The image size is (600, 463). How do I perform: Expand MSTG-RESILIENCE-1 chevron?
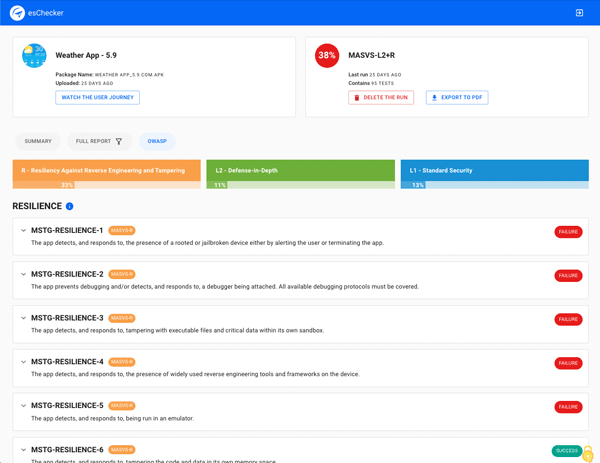click(23, 230)
